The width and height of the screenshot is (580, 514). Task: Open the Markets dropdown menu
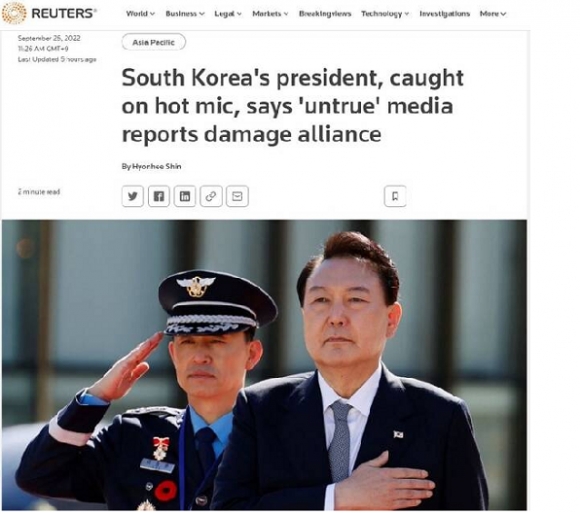(x=270, y=14)
